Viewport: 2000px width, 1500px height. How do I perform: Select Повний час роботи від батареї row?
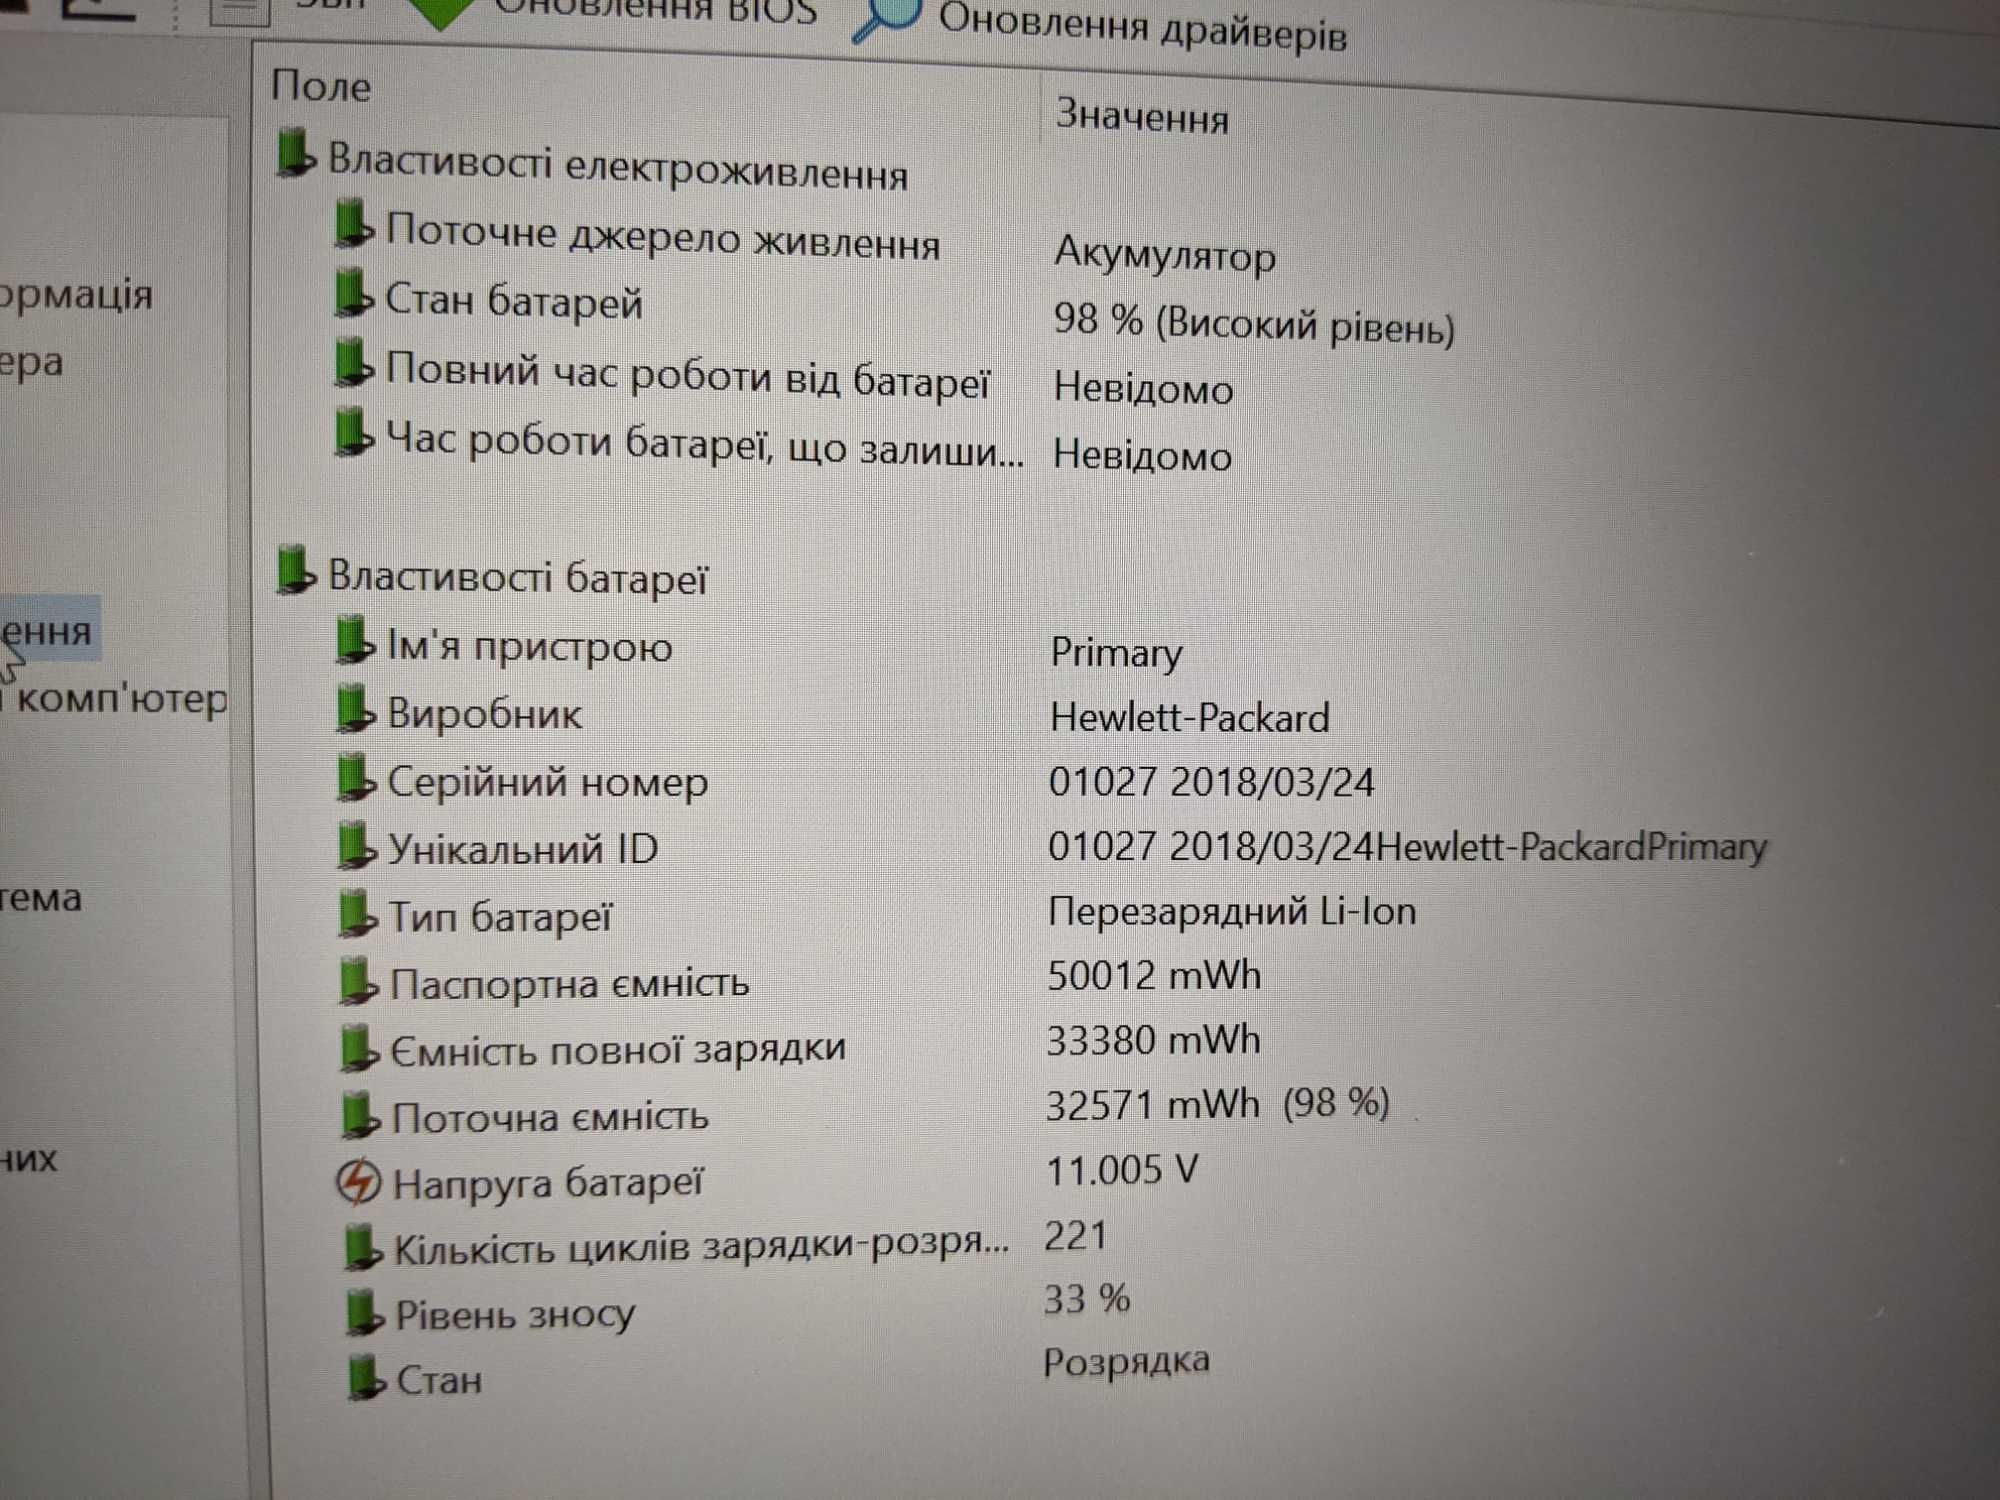[784, 378]
